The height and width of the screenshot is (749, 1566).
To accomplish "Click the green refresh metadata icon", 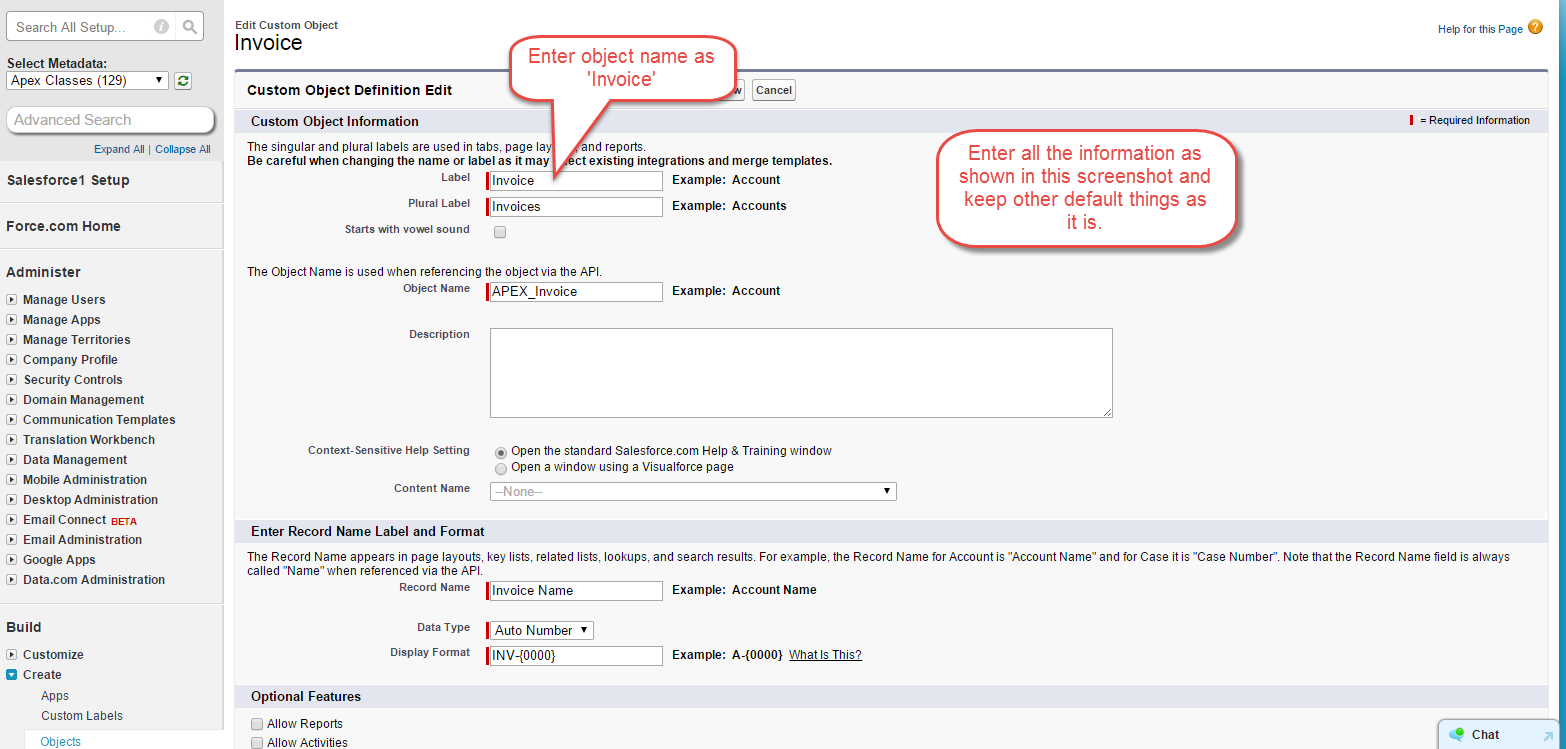I will tap(183, 81).
